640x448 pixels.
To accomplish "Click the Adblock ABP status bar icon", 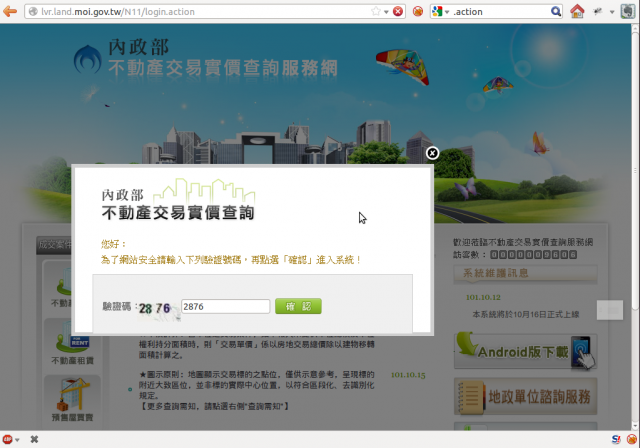I will click(7, 439).
